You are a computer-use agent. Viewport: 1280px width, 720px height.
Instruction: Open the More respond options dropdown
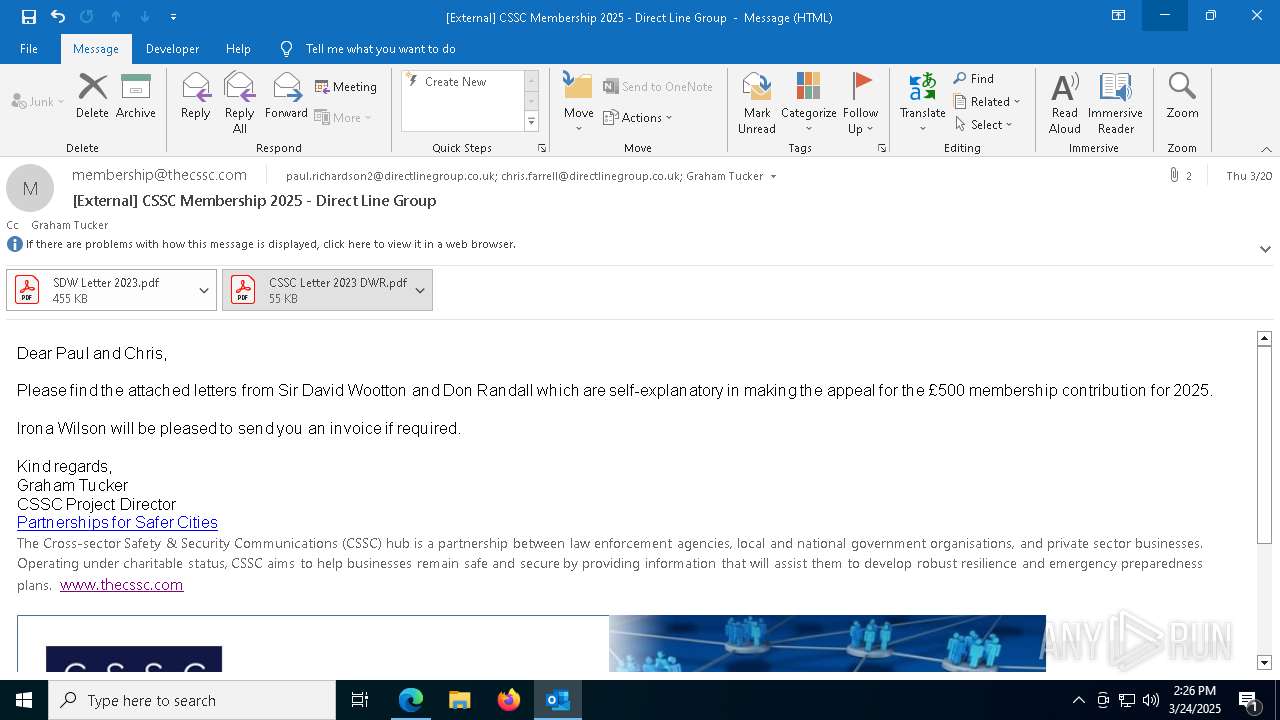click(343, 117)
